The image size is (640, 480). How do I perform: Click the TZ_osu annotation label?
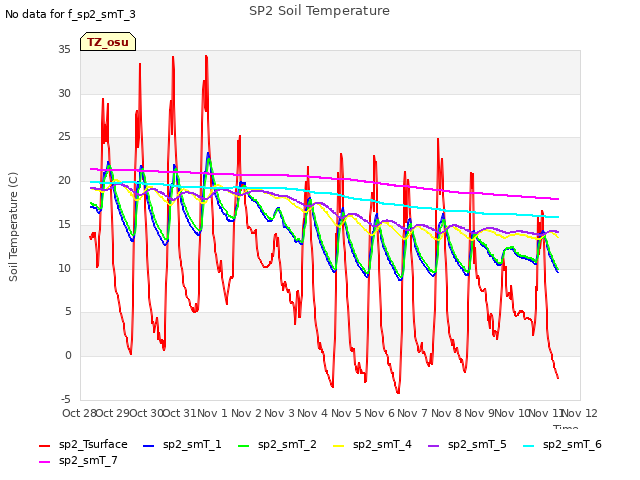coord(108,42)
